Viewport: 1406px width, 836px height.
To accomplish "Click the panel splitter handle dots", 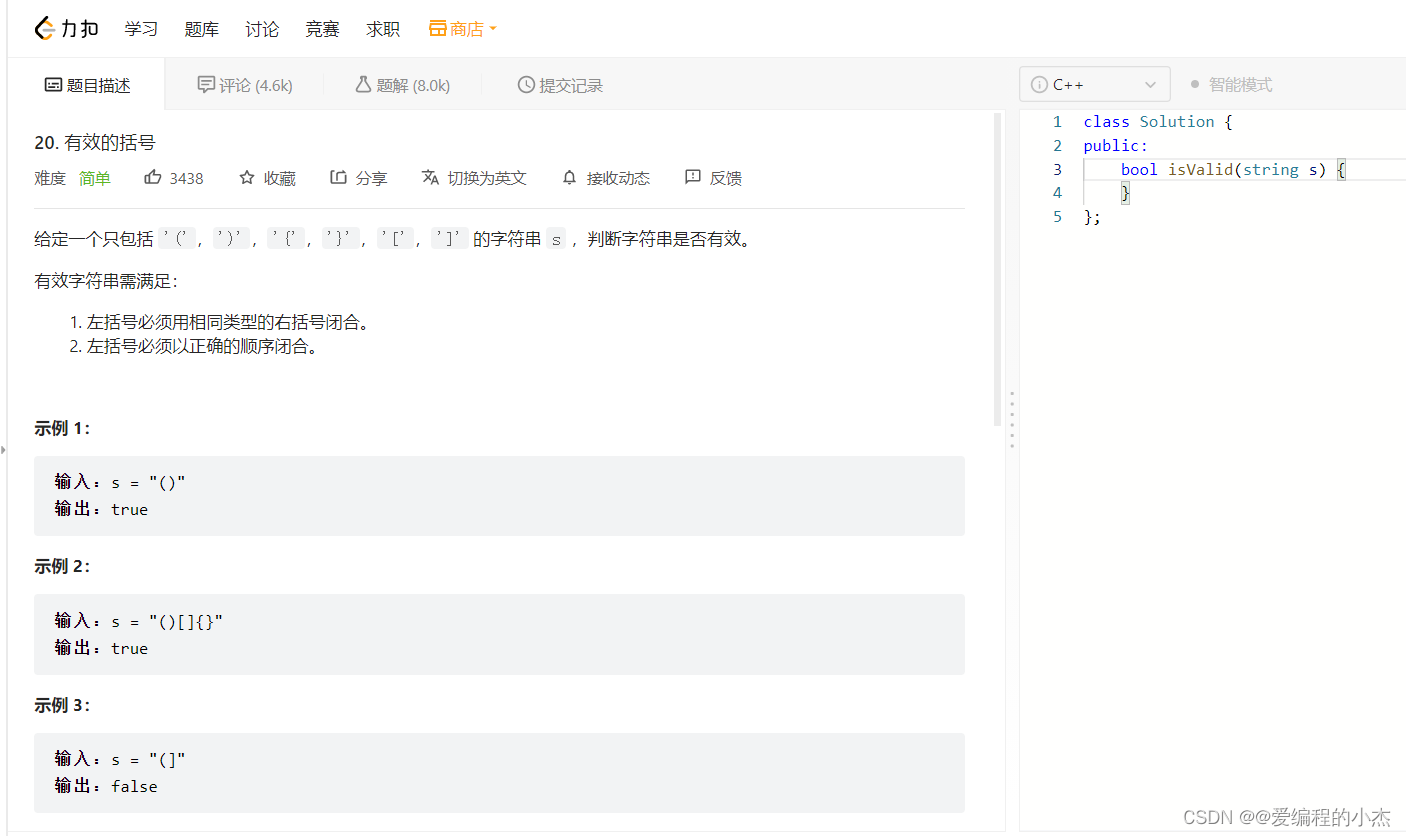I will click(1012, 420).
